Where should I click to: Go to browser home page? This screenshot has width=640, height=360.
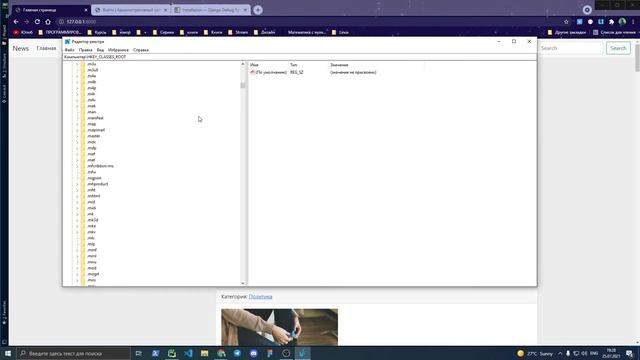click(48, 22)
